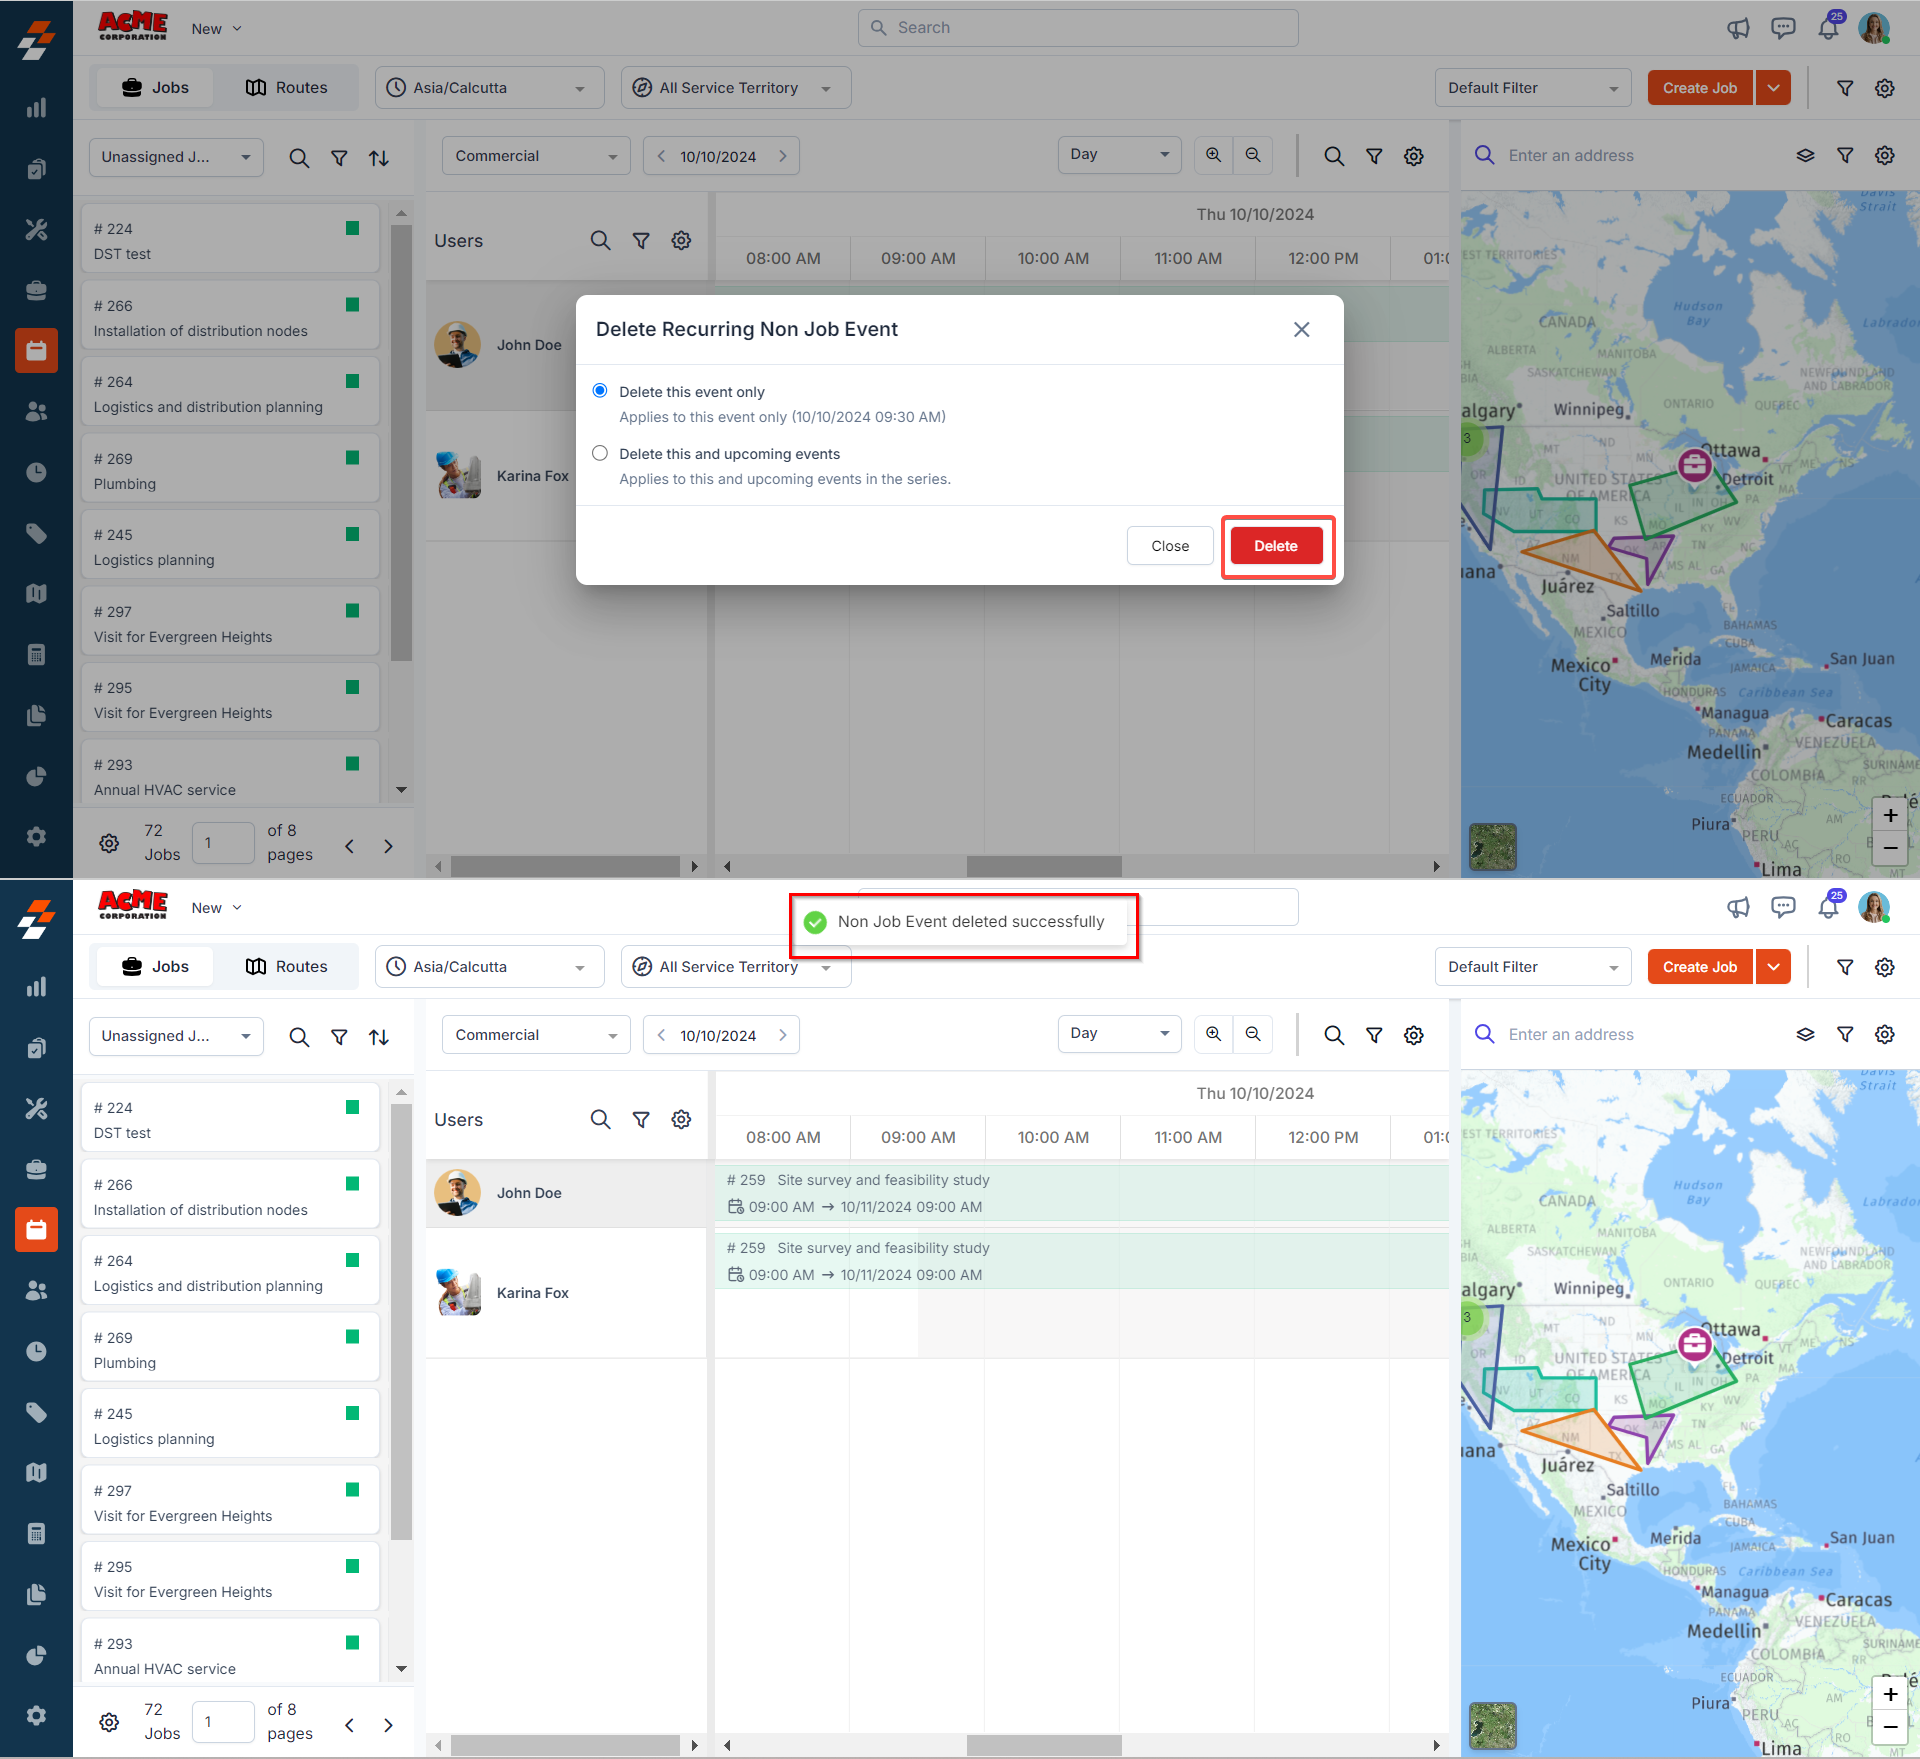Switch to the Routes tab behind the delete dialog

tap(287, 88)
